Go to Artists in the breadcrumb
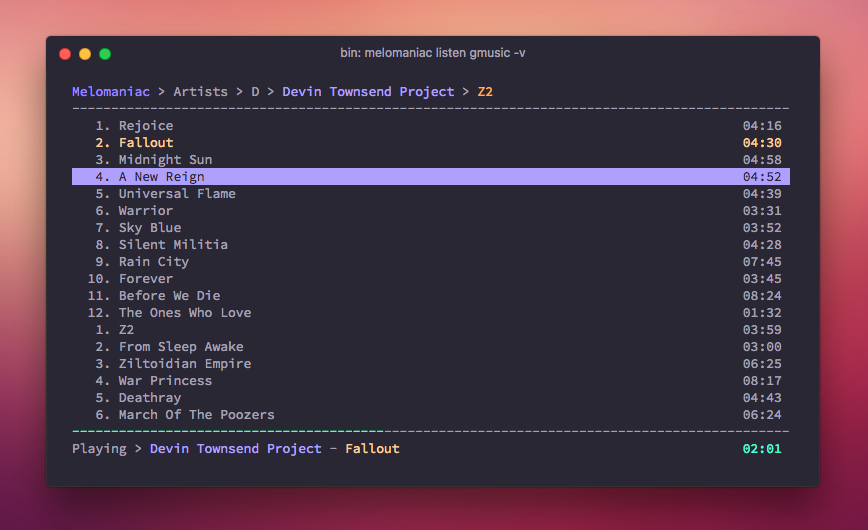The image size is (868, 530). click(x=200, y=92)
